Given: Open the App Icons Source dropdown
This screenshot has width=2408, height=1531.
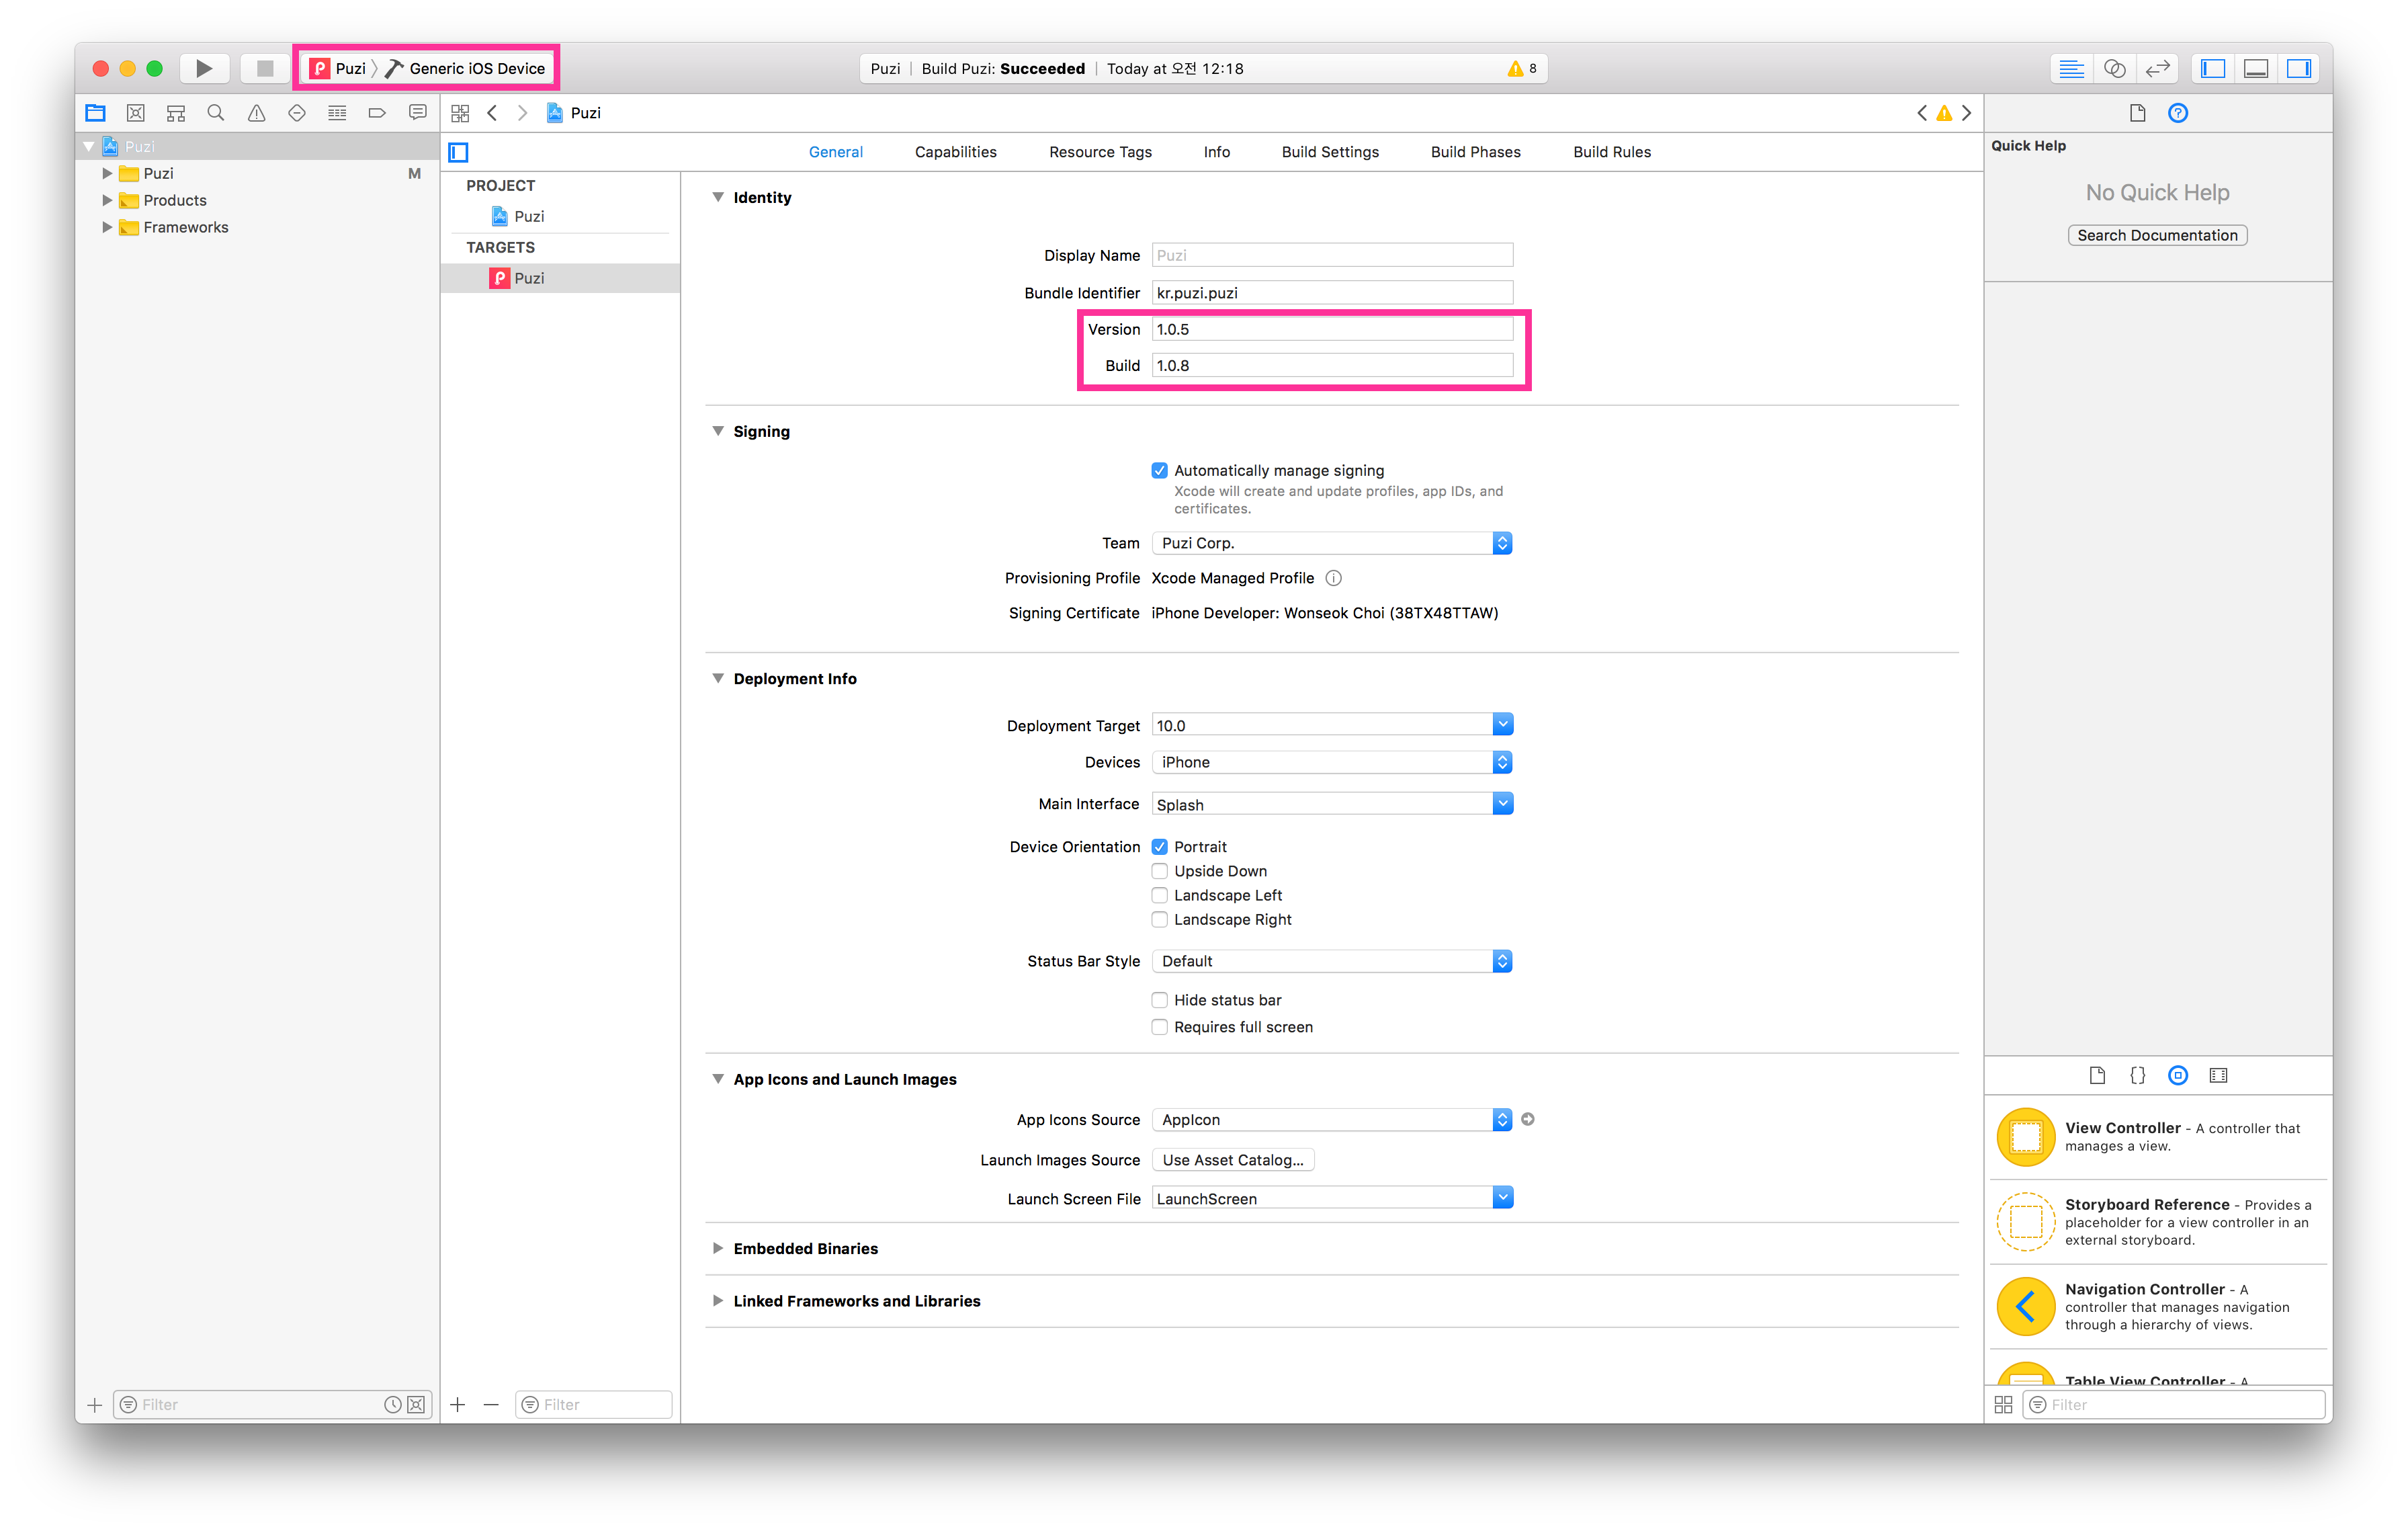Looking at the screenshot, I should coord(1332,1119).
